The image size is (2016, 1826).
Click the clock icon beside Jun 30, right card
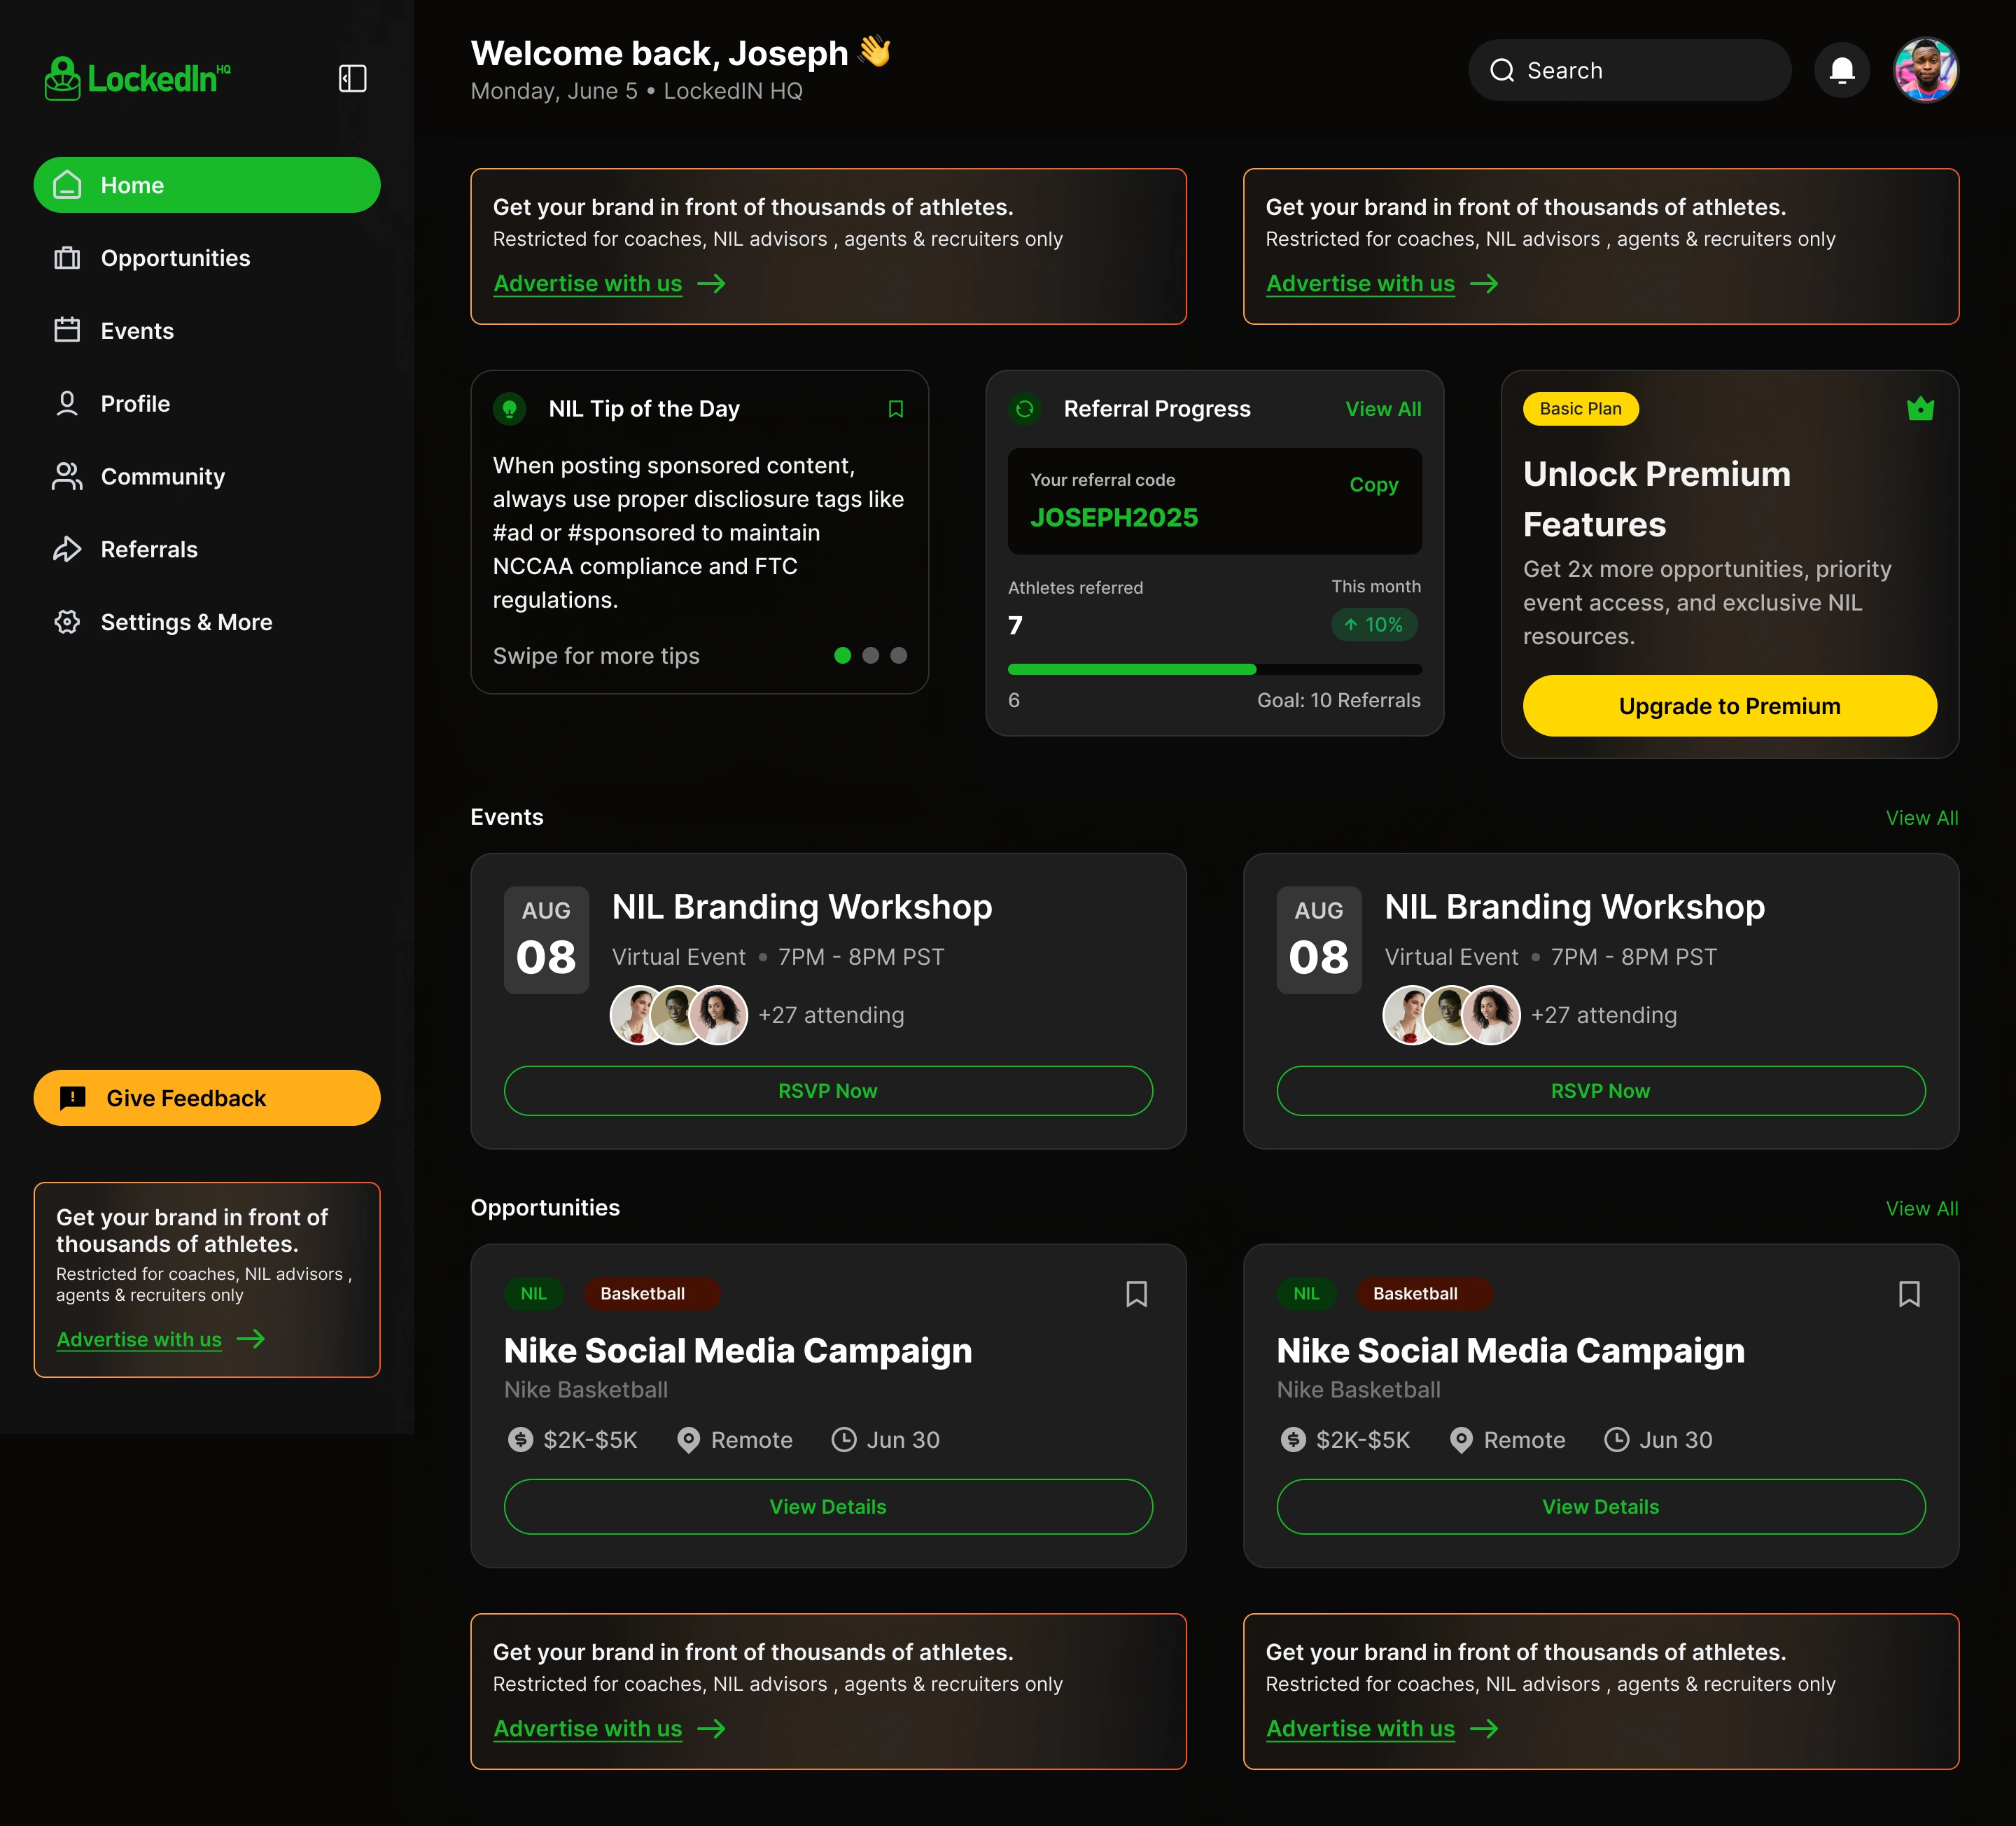pyautogui.click(x=1616, y=1439)
